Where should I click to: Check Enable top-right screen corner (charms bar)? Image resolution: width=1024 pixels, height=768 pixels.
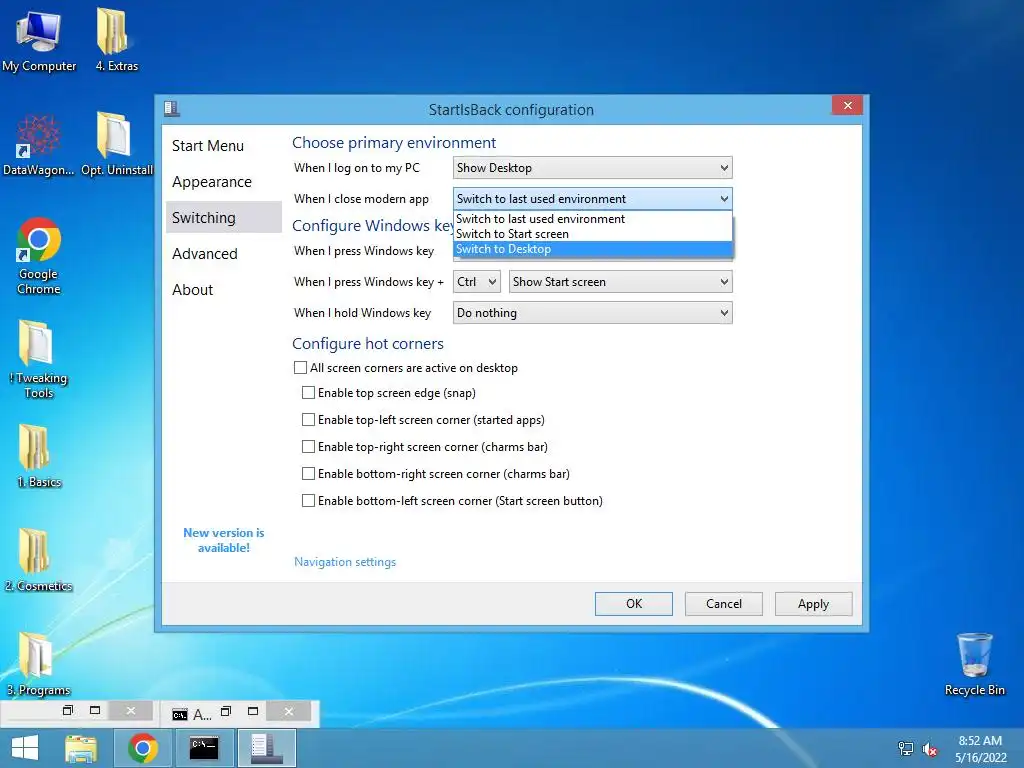pos(308,447)
